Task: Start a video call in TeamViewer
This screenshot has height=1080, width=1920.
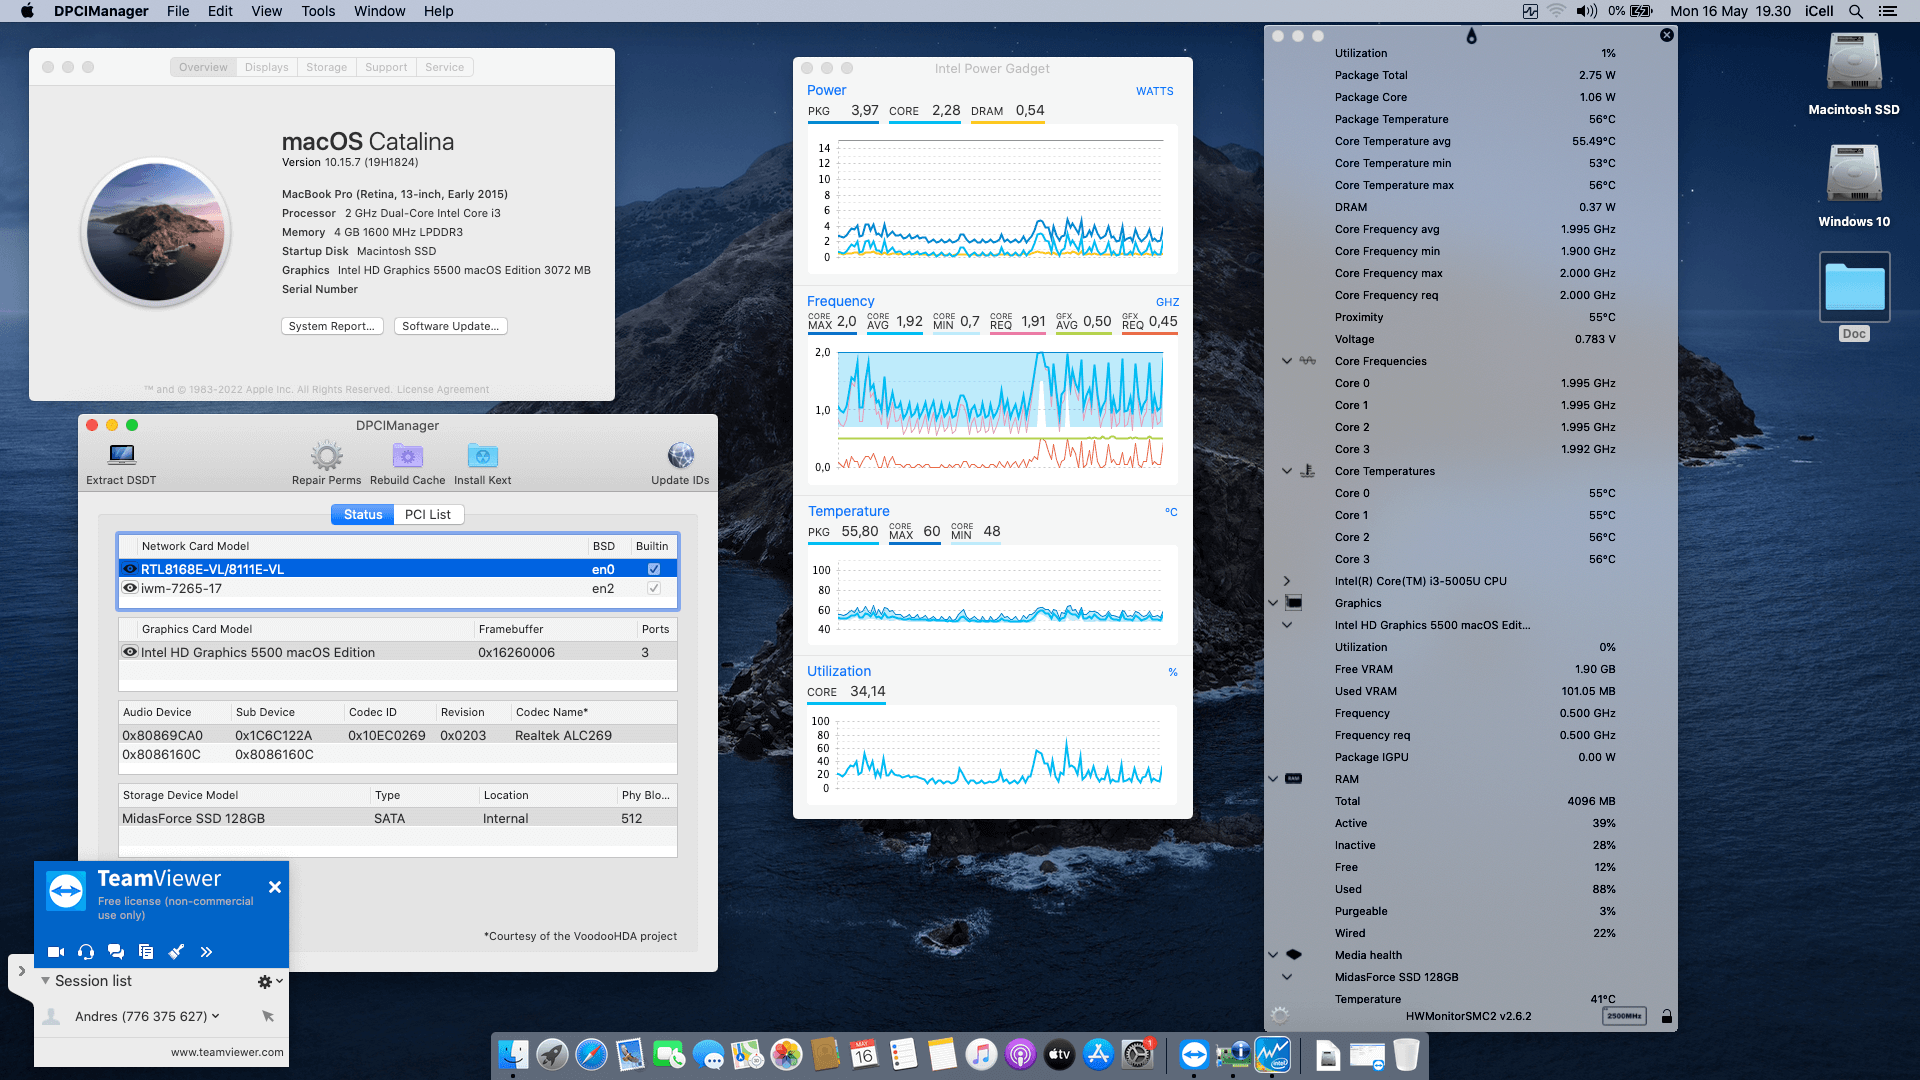Action: coord(55,951)
